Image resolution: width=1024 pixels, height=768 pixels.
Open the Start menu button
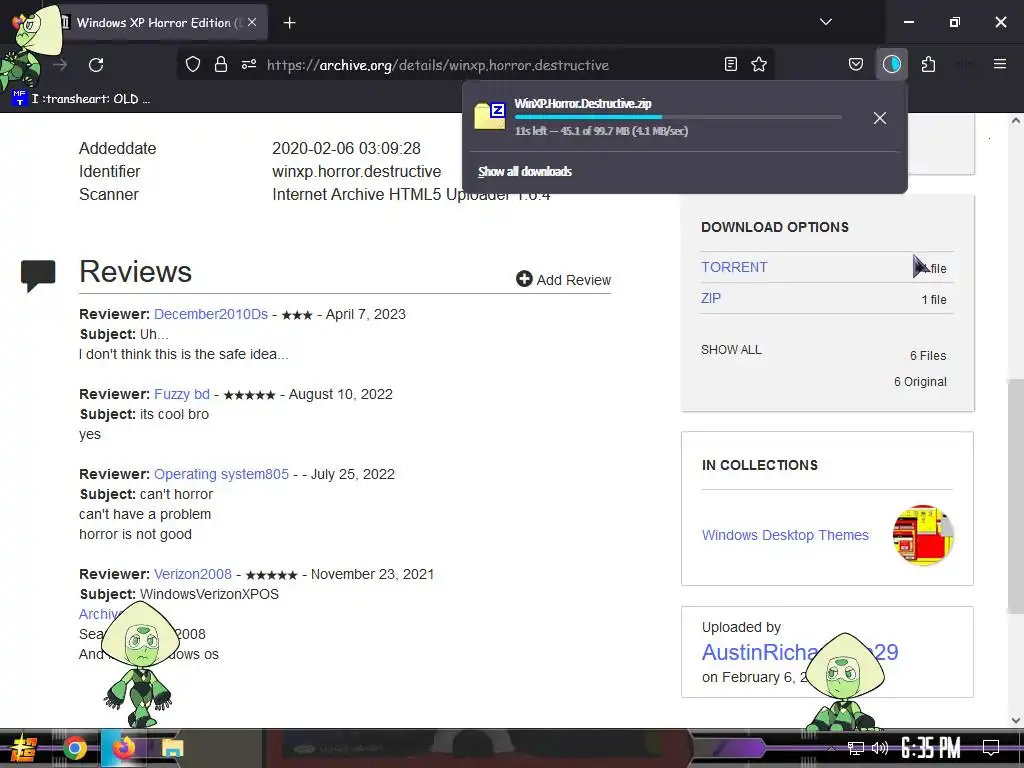tap(22, 748)
